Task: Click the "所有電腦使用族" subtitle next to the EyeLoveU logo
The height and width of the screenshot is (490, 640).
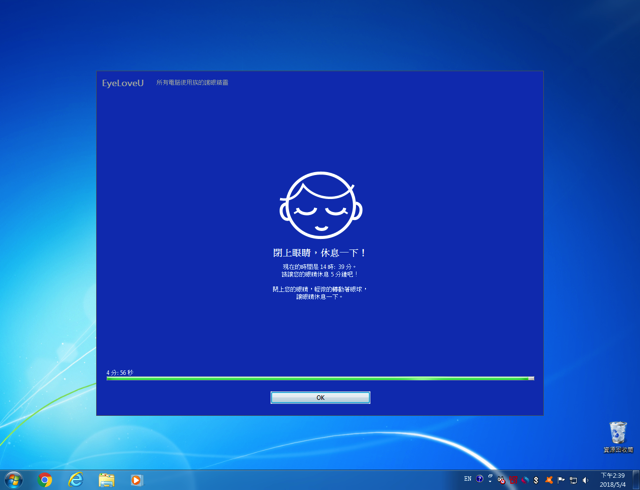Action: coord(192,82)
